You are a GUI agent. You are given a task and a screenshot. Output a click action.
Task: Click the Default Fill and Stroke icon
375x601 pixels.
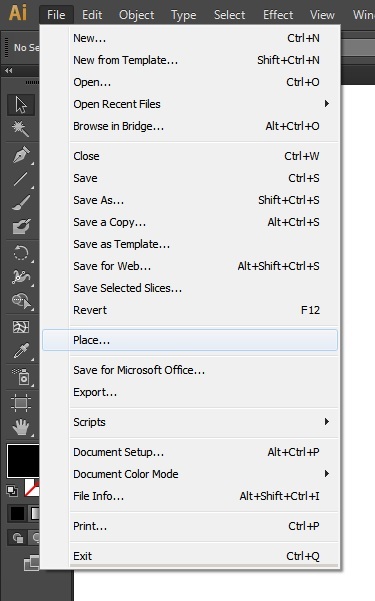click(x=12, y=491)
